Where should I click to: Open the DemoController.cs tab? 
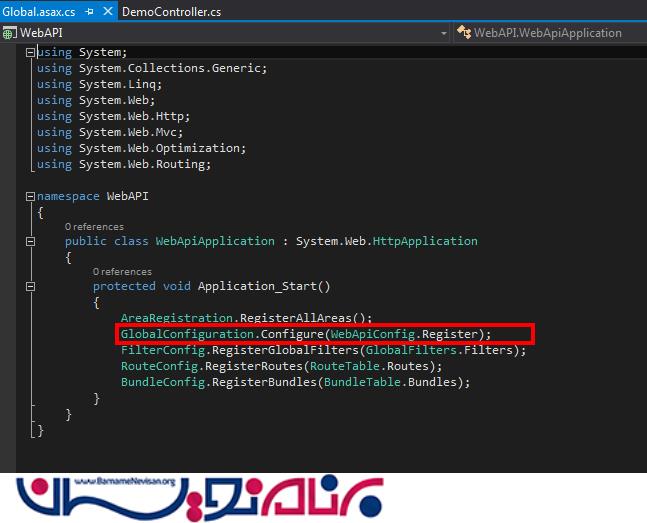coord(171,12)
